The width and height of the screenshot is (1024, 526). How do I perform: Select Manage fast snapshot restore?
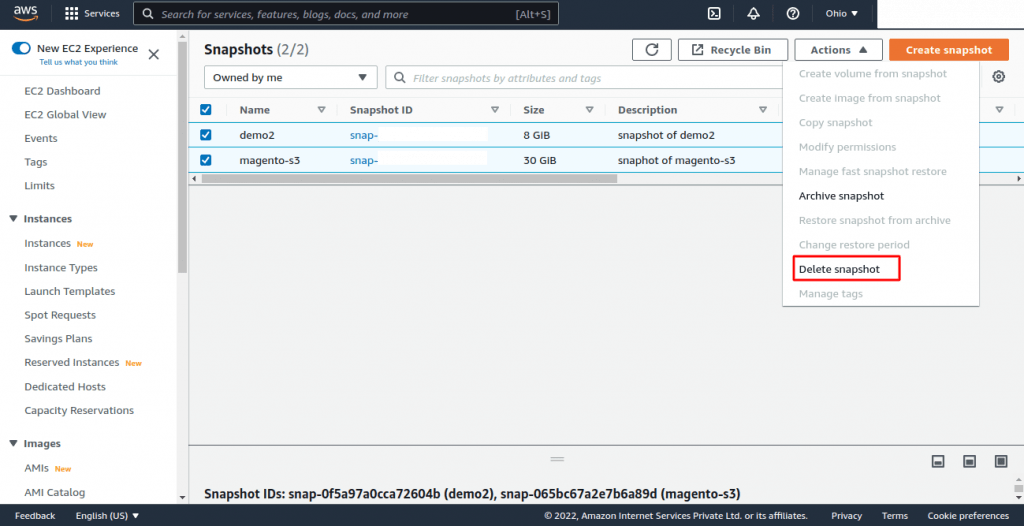(x=872, y=171)
